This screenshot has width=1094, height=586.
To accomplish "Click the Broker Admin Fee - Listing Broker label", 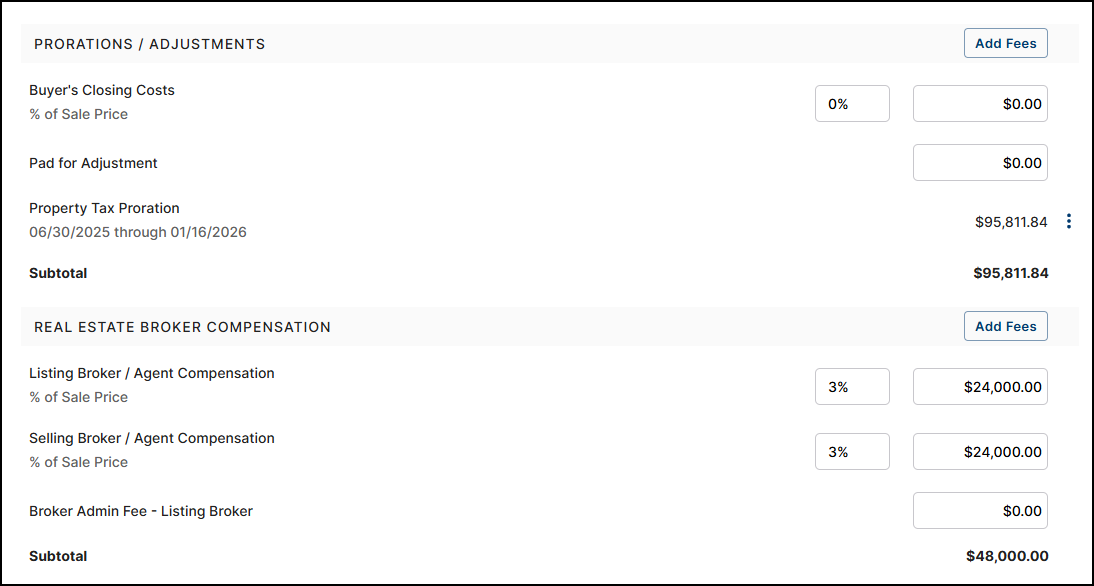I will click(x=141, y=511).
